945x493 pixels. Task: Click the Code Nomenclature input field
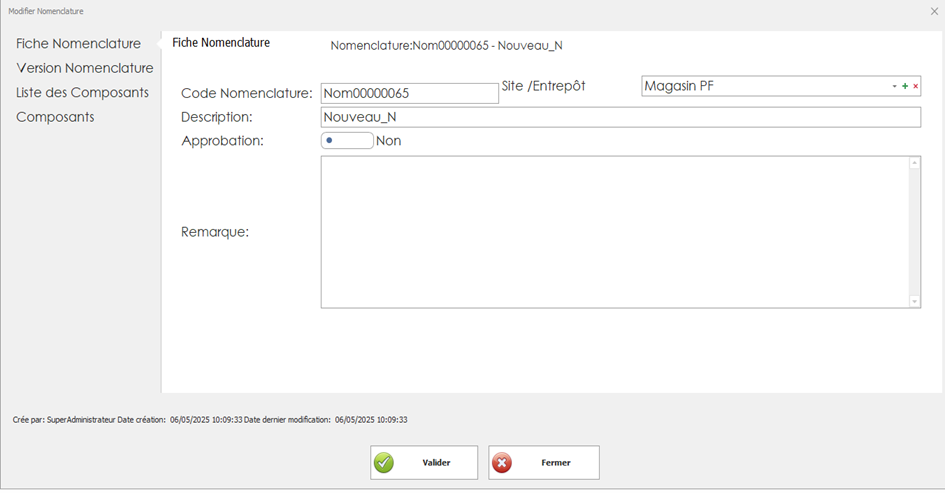[409, 94]
